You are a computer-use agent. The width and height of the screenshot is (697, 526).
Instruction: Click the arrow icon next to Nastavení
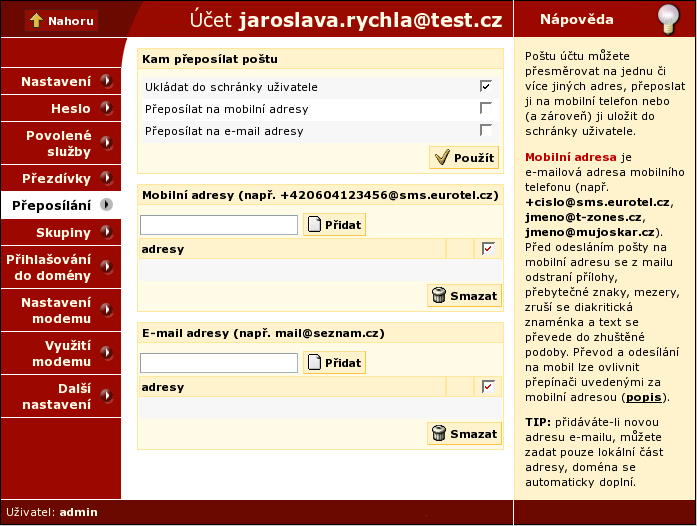pyautogui.click(x=106, y=81)
